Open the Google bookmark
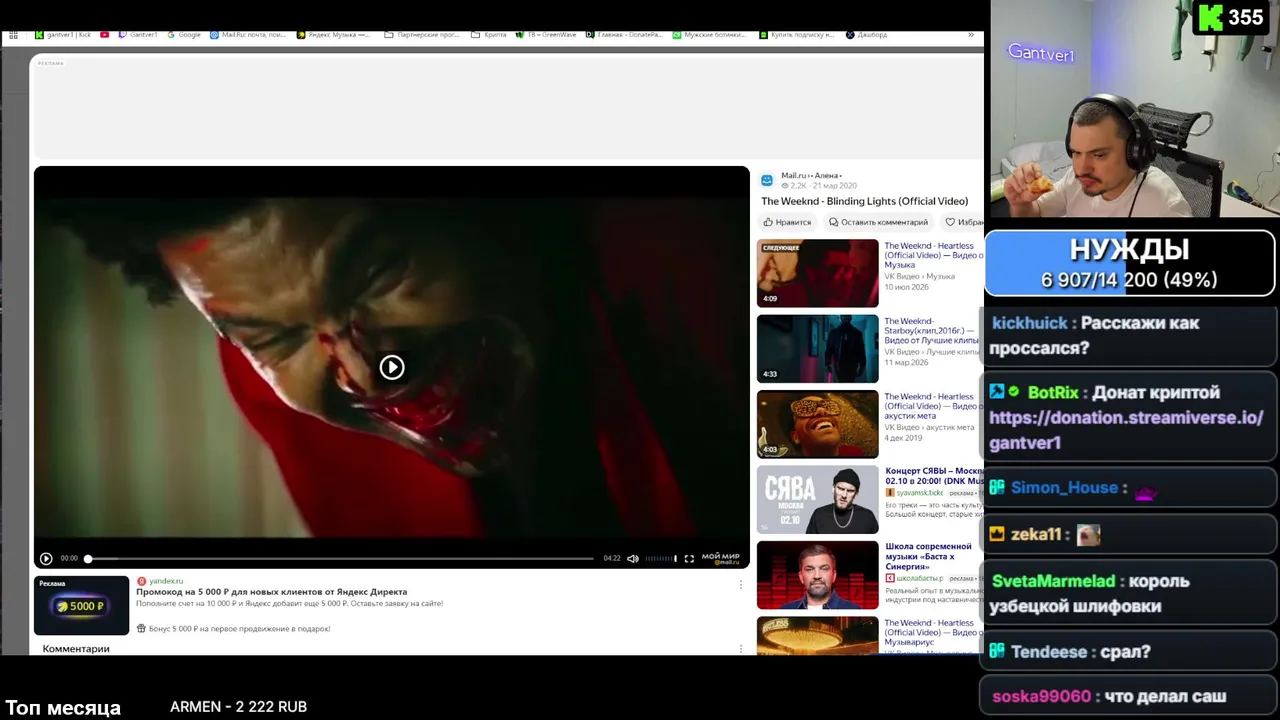 pyautogui.click(x=184, y=35)
